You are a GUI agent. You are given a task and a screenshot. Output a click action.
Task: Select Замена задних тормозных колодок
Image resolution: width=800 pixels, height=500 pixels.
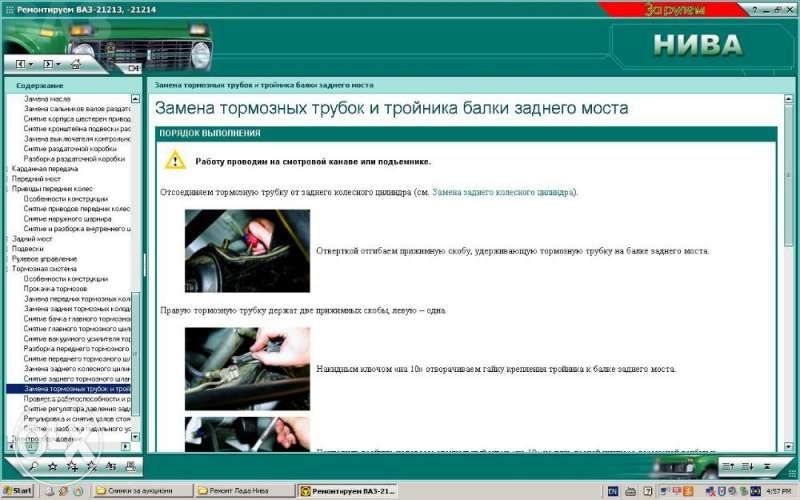point(77,309)
